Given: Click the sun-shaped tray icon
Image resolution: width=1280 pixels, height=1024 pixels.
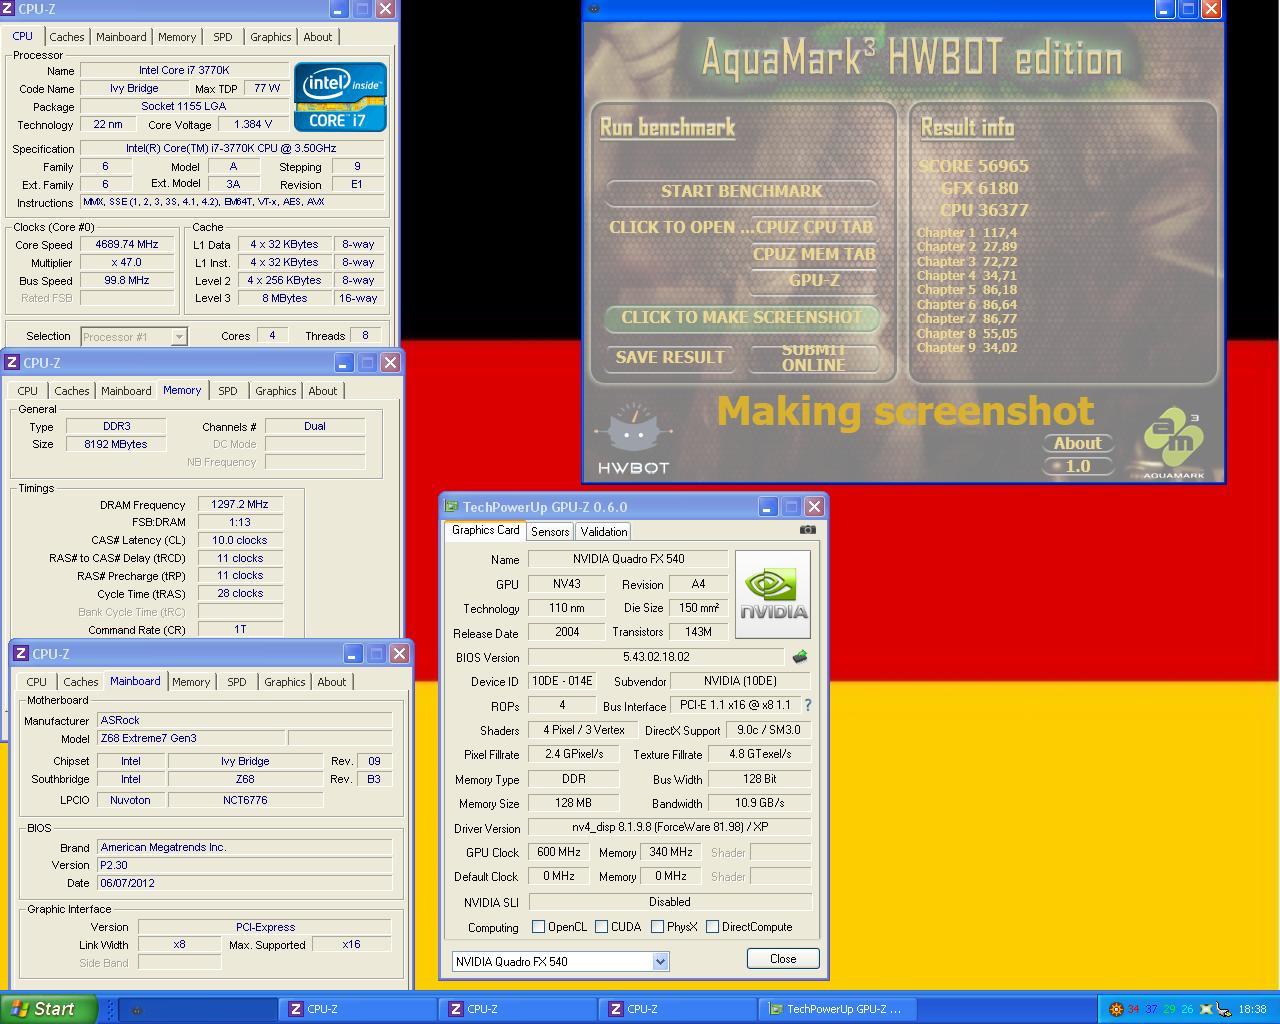Looking at the screenshot, I should 1116,1009.
